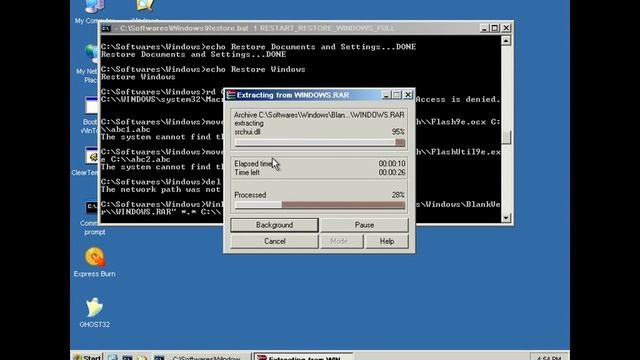Open the Start menu
640x360 pixels.
click(87, 357)
